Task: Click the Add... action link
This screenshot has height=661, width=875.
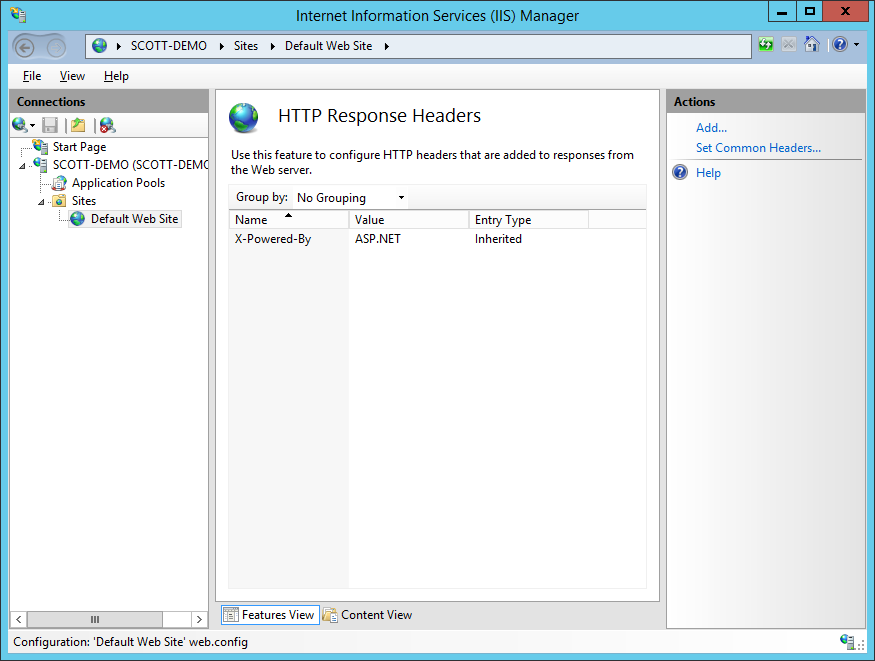Action: click(x=711, y=128)
